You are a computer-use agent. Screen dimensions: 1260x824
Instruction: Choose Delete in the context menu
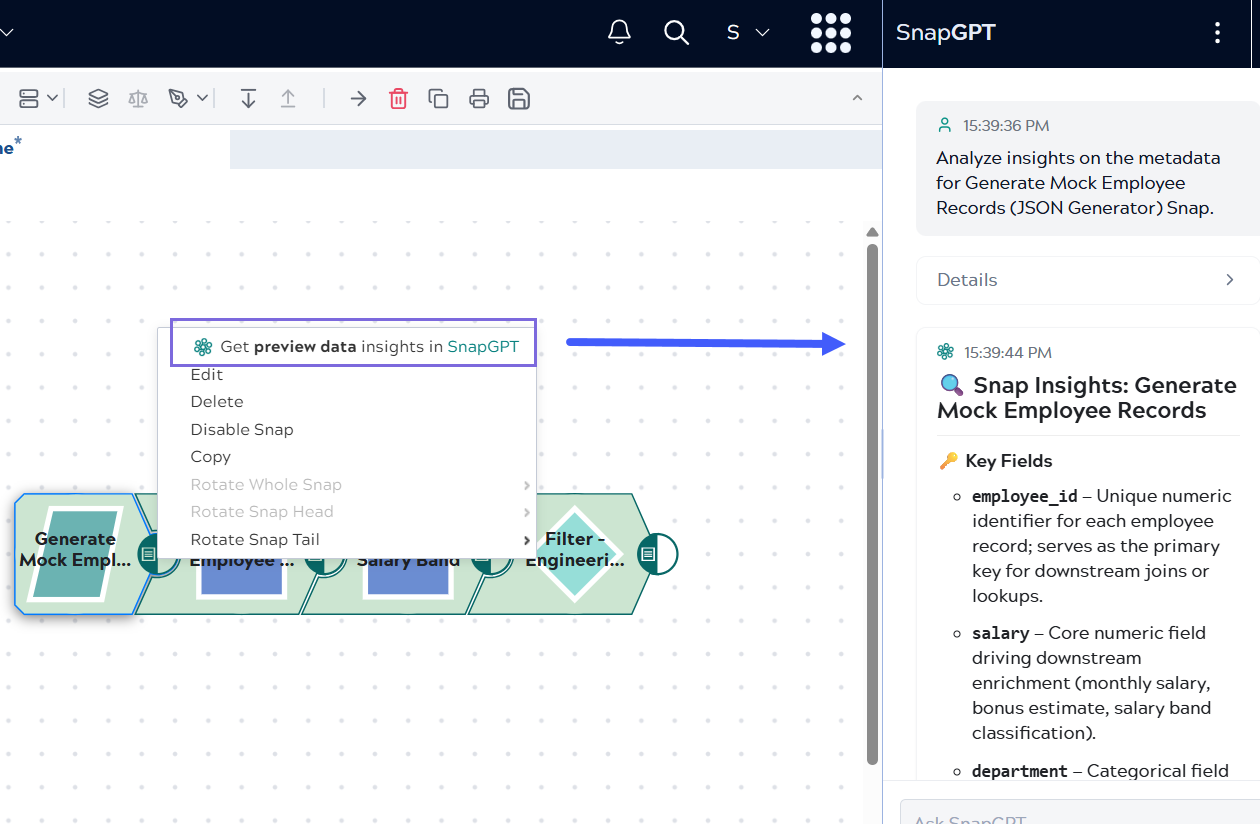[217, 401]
